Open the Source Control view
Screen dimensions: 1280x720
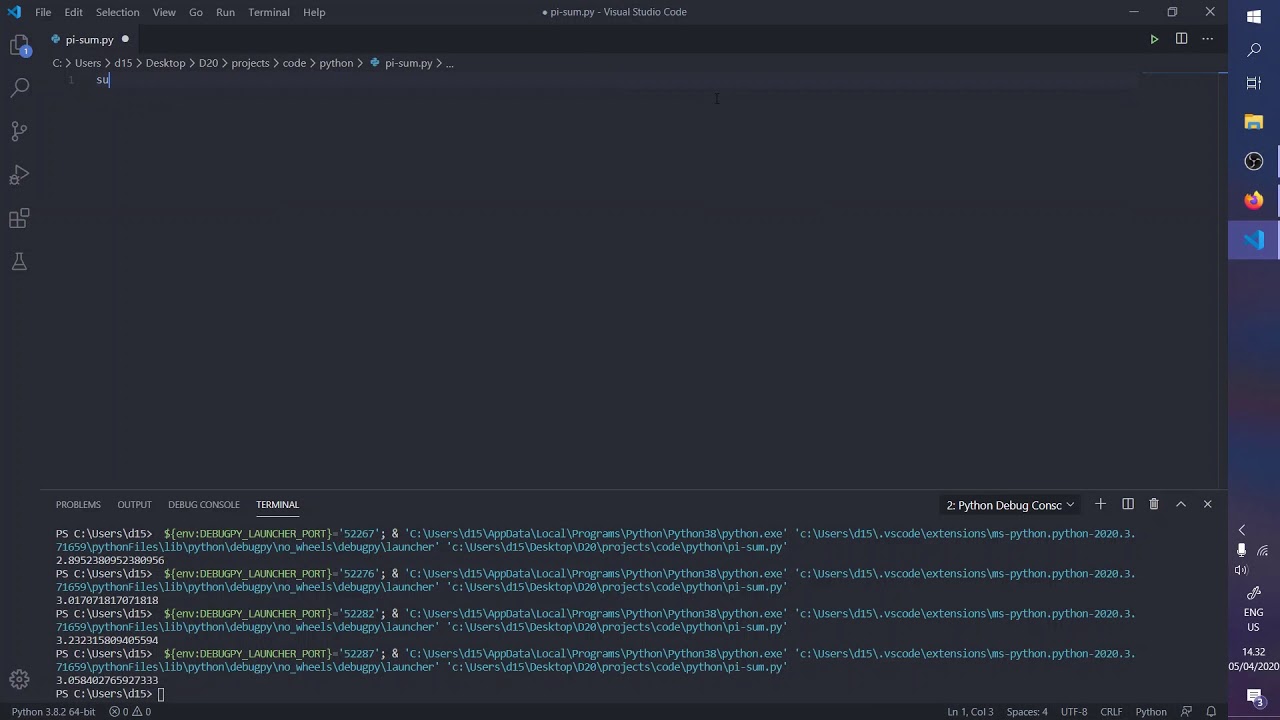click(x=19, y=131)
